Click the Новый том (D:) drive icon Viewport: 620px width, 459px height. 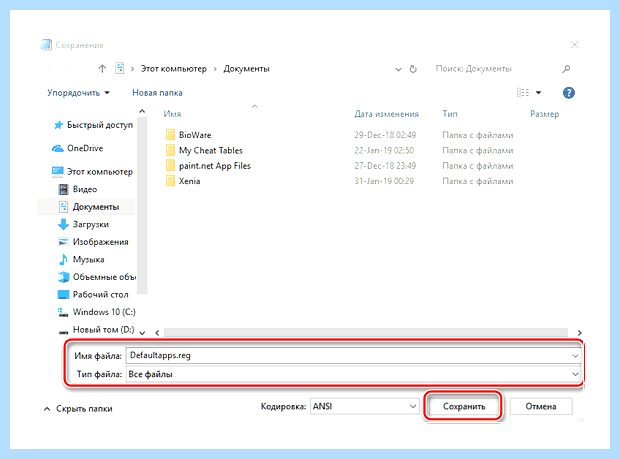tap(63, 332)
